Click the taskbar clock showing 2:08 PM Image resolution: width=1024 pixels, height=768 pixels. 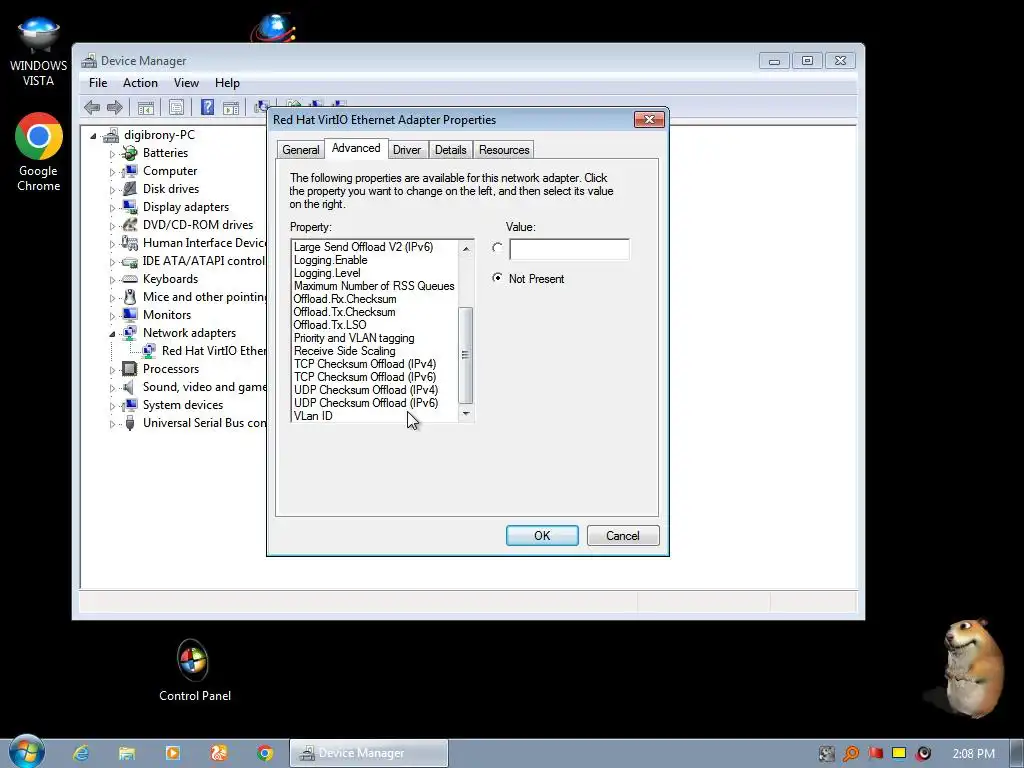click(974, 754)
